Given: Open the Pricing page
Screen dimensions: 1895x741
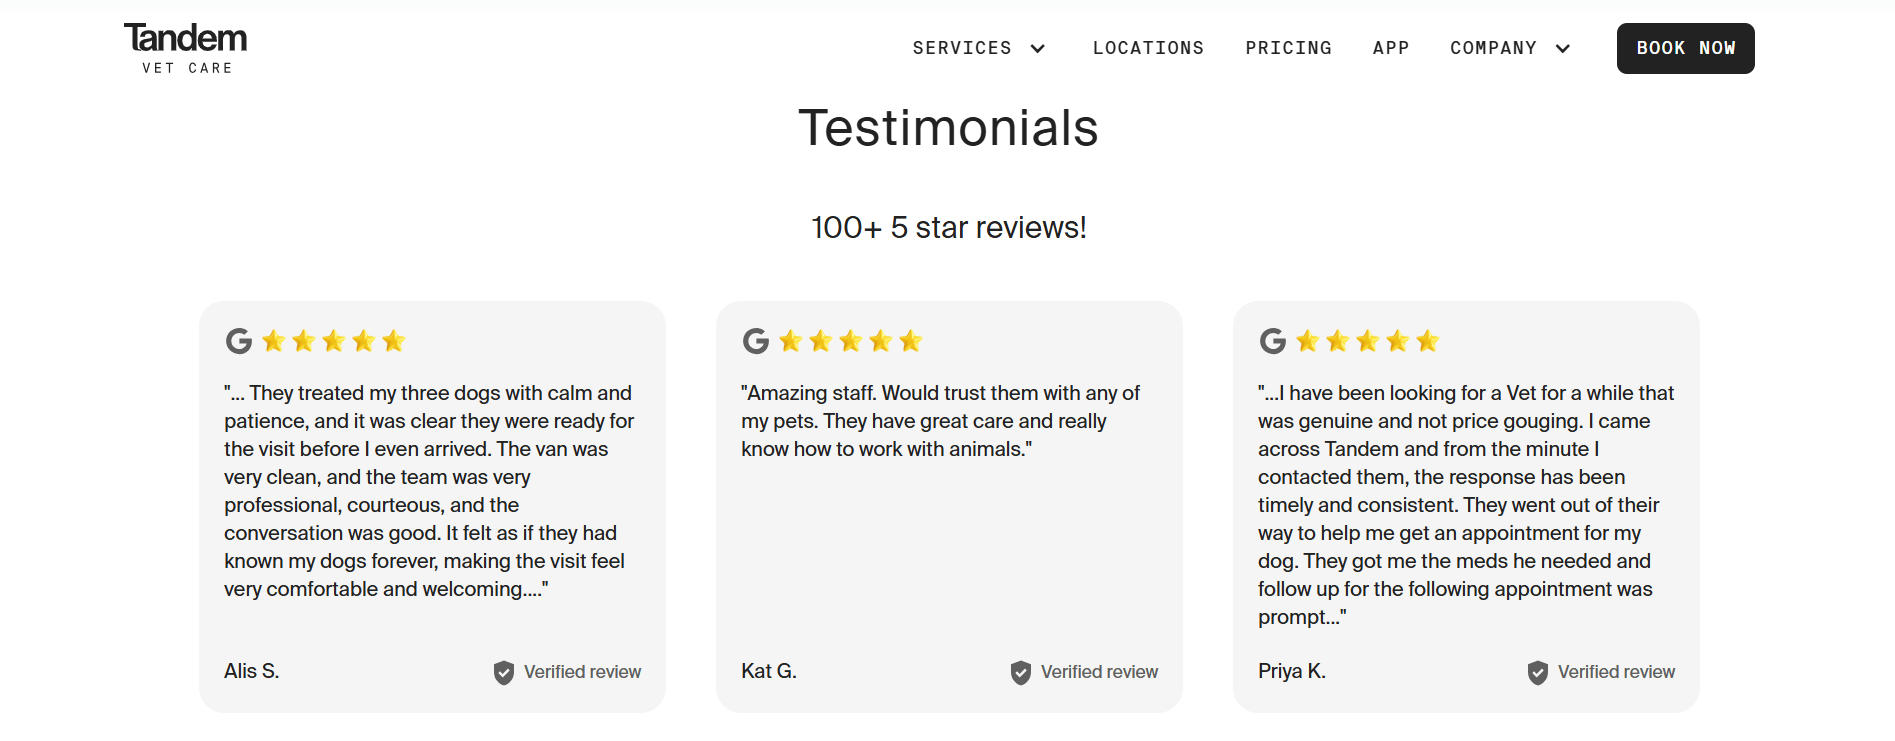Looking at the screenshot, I should (x=1288, y=48).
